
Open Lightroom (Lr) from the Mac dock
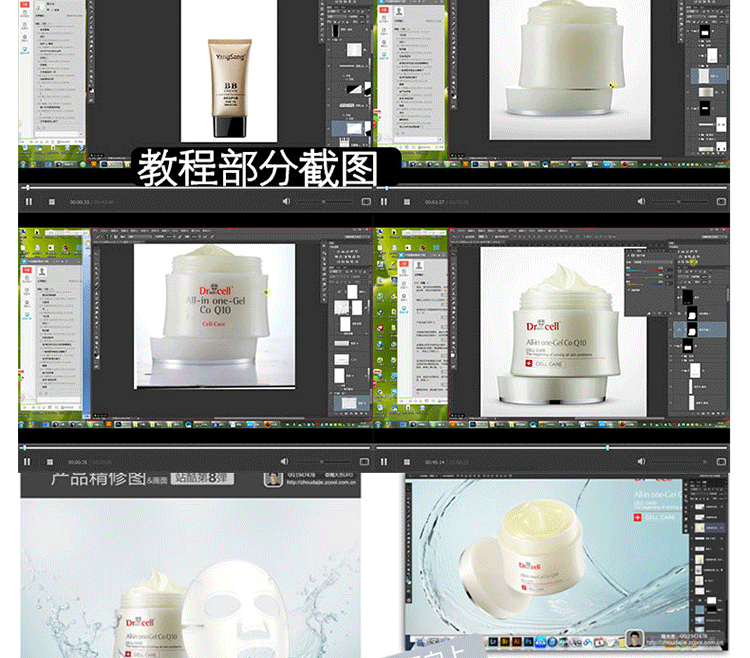(493, 642)
